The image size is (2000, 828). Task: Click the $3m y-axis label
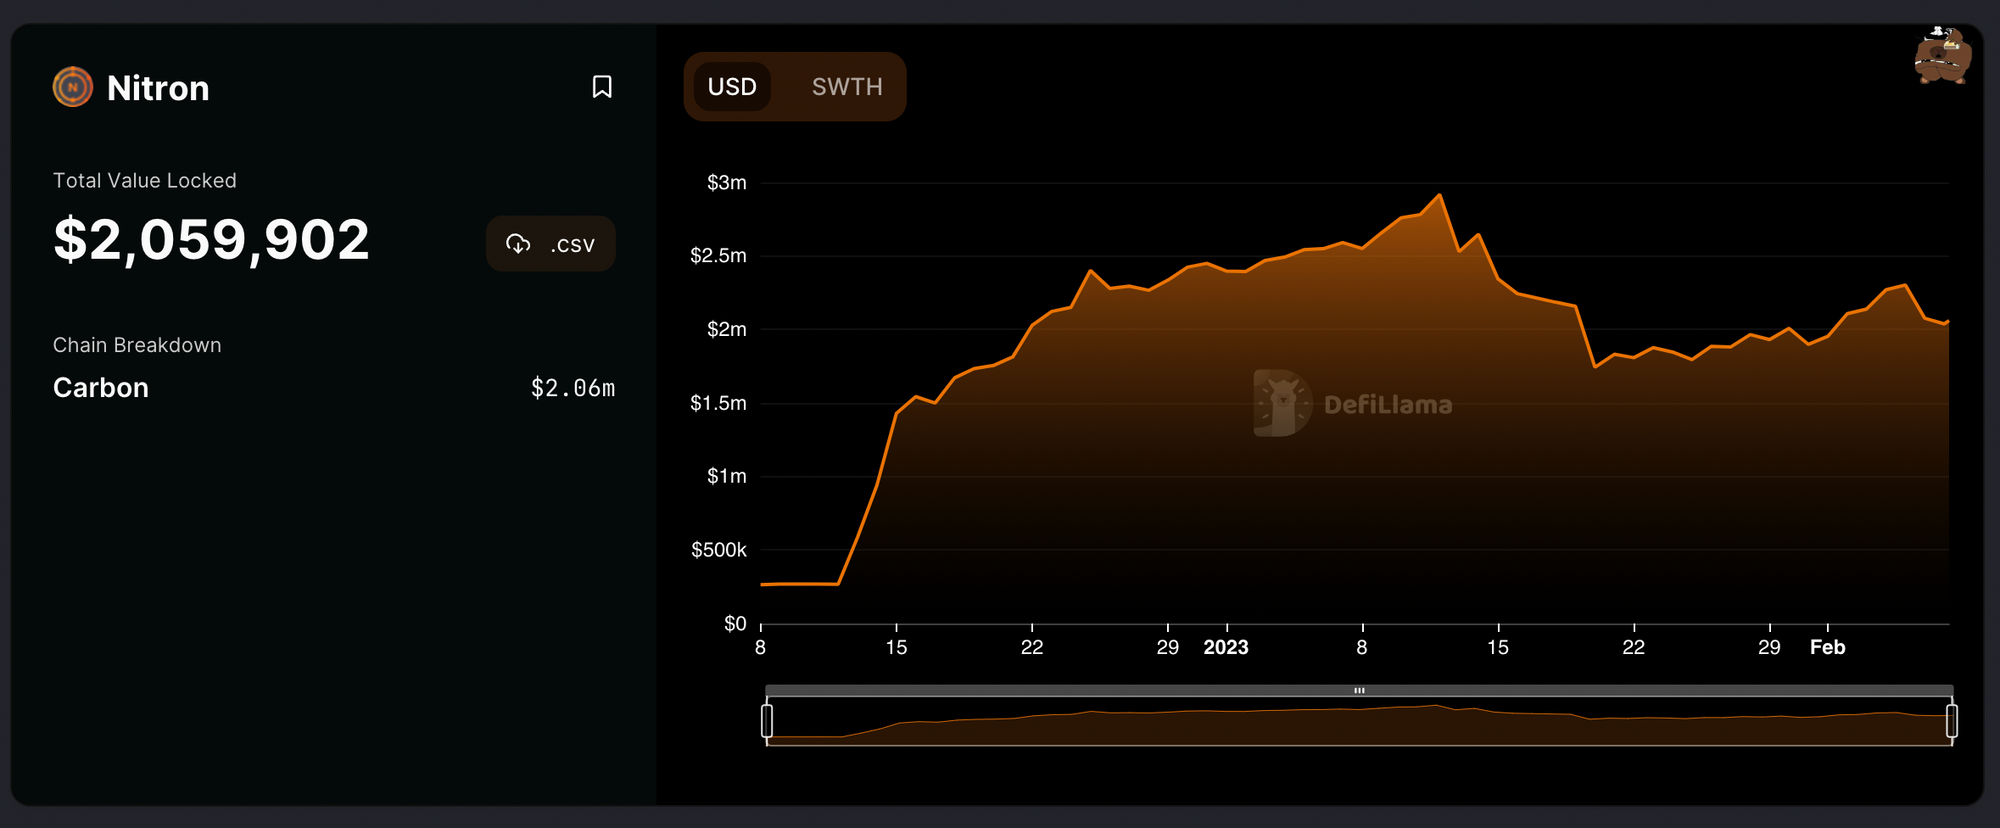tap(727, 182)
